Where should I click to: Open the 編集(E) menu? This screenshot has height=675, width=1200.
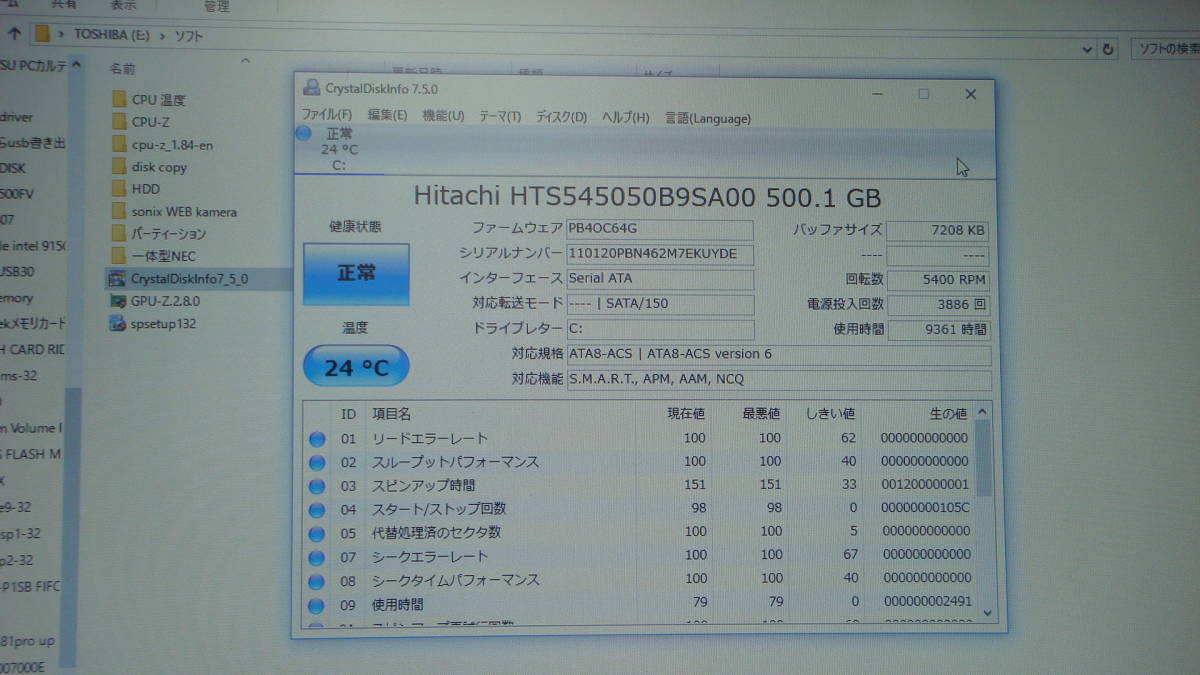coord(387,115)
